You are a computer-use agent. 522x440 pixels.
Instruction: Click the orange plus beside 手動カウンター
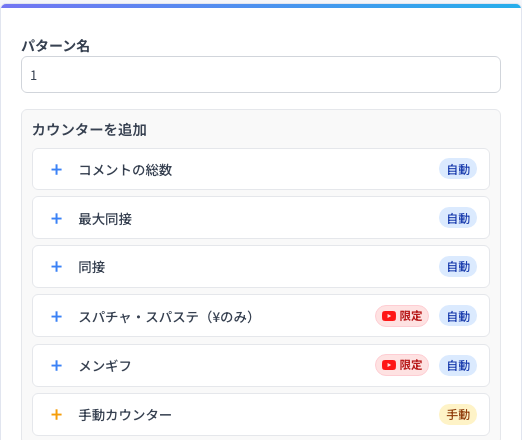point(56,415)
